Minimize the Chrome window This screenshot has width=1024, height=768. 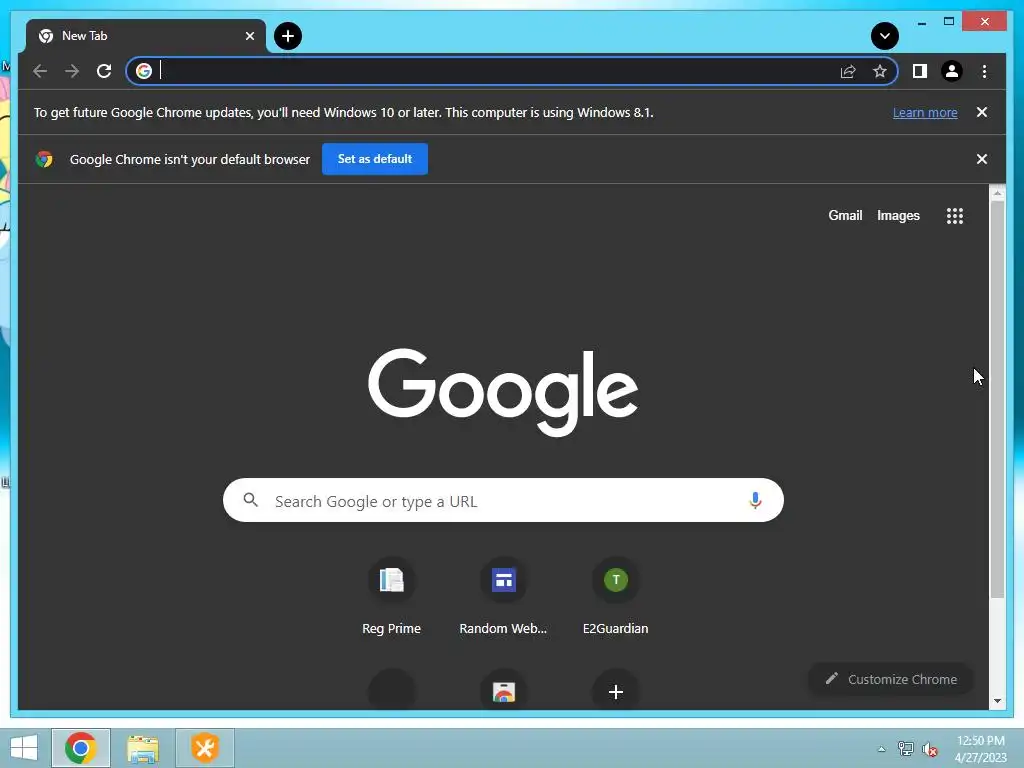pos(921,23)
